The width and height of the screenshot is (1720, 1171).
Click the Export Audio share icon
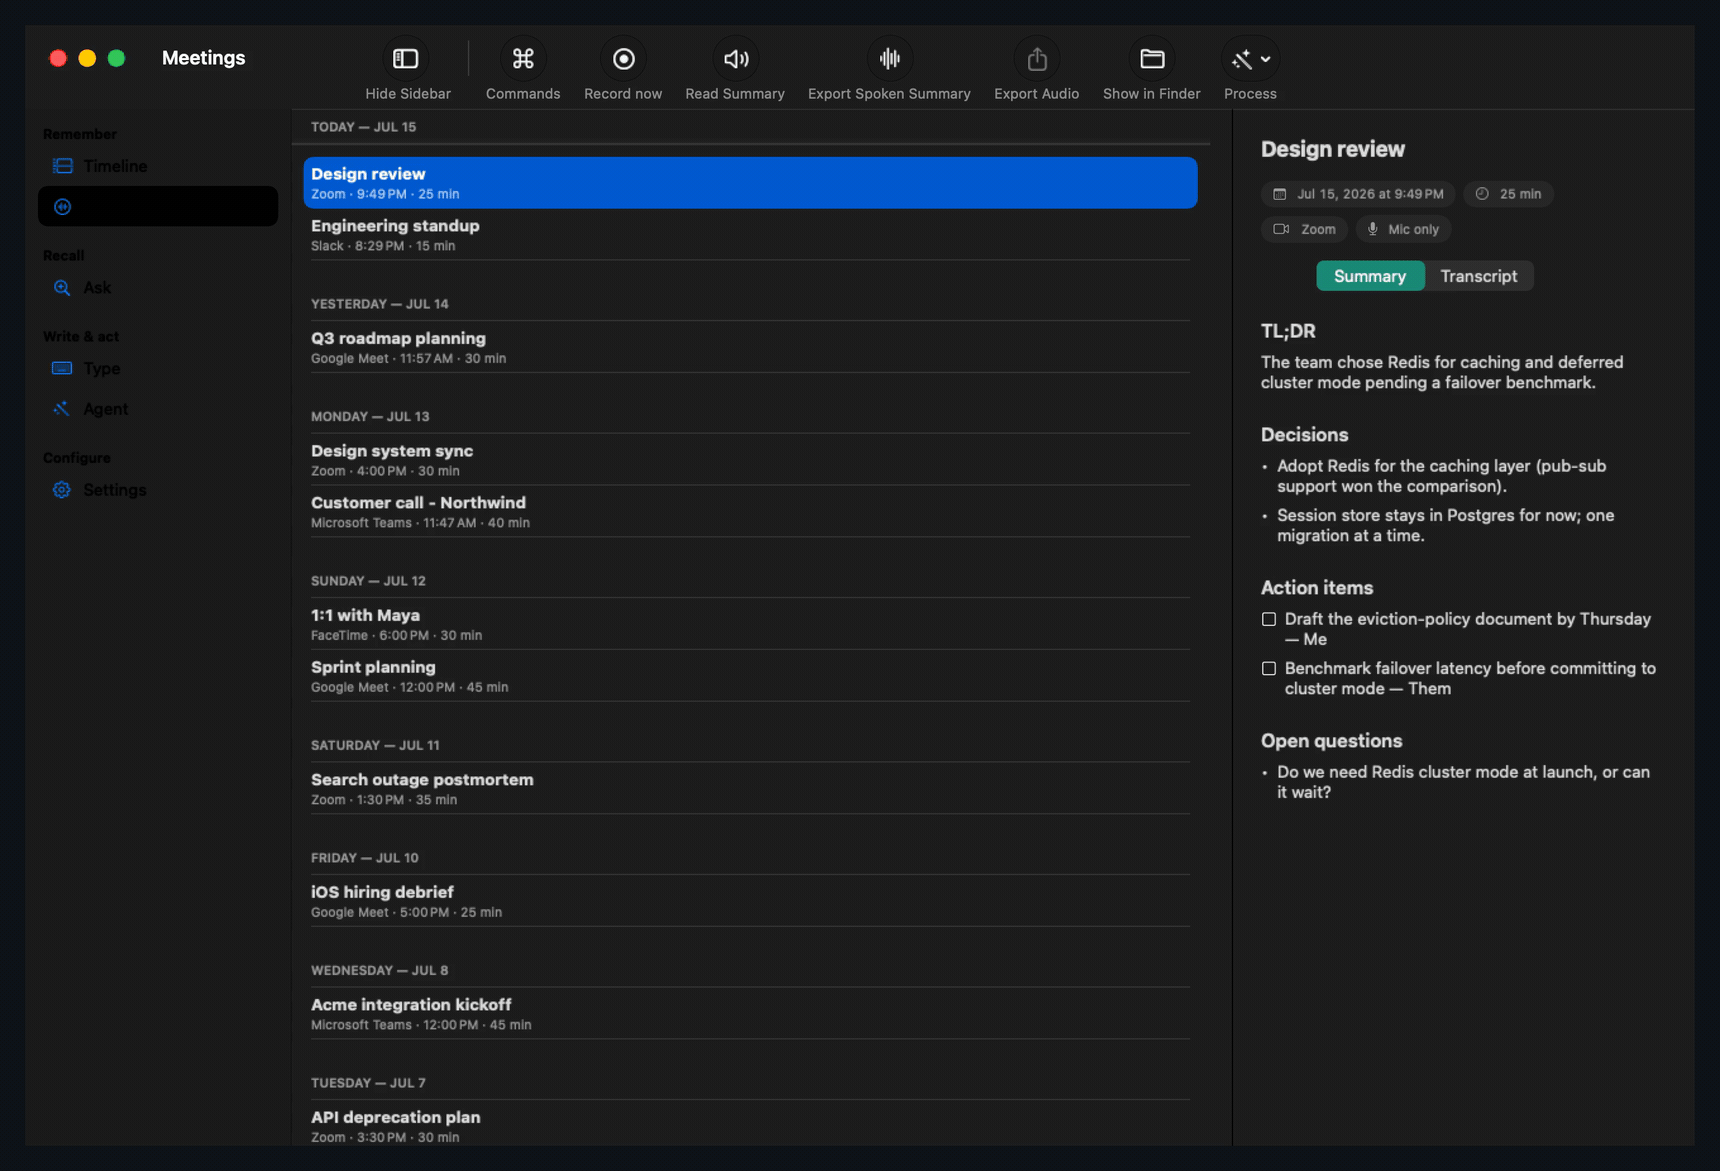pos(1037,59)
